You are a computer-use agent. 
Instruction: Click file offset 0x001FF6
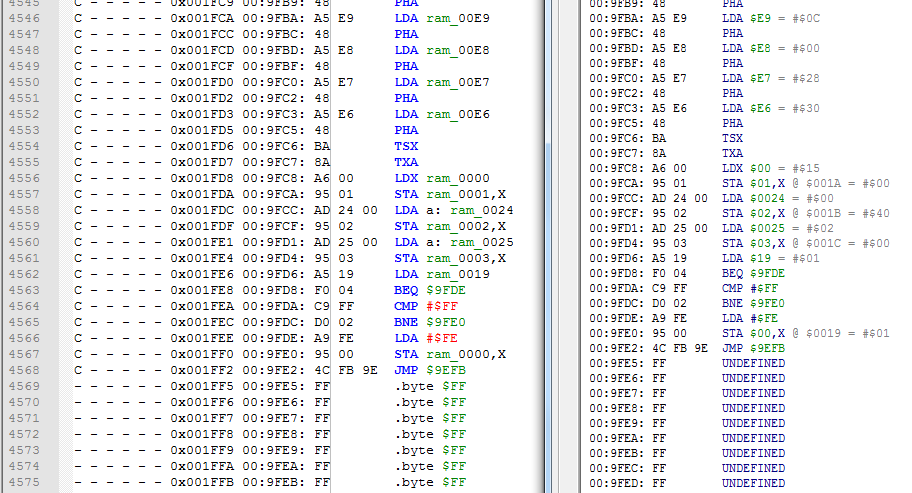tap(202, 402)
